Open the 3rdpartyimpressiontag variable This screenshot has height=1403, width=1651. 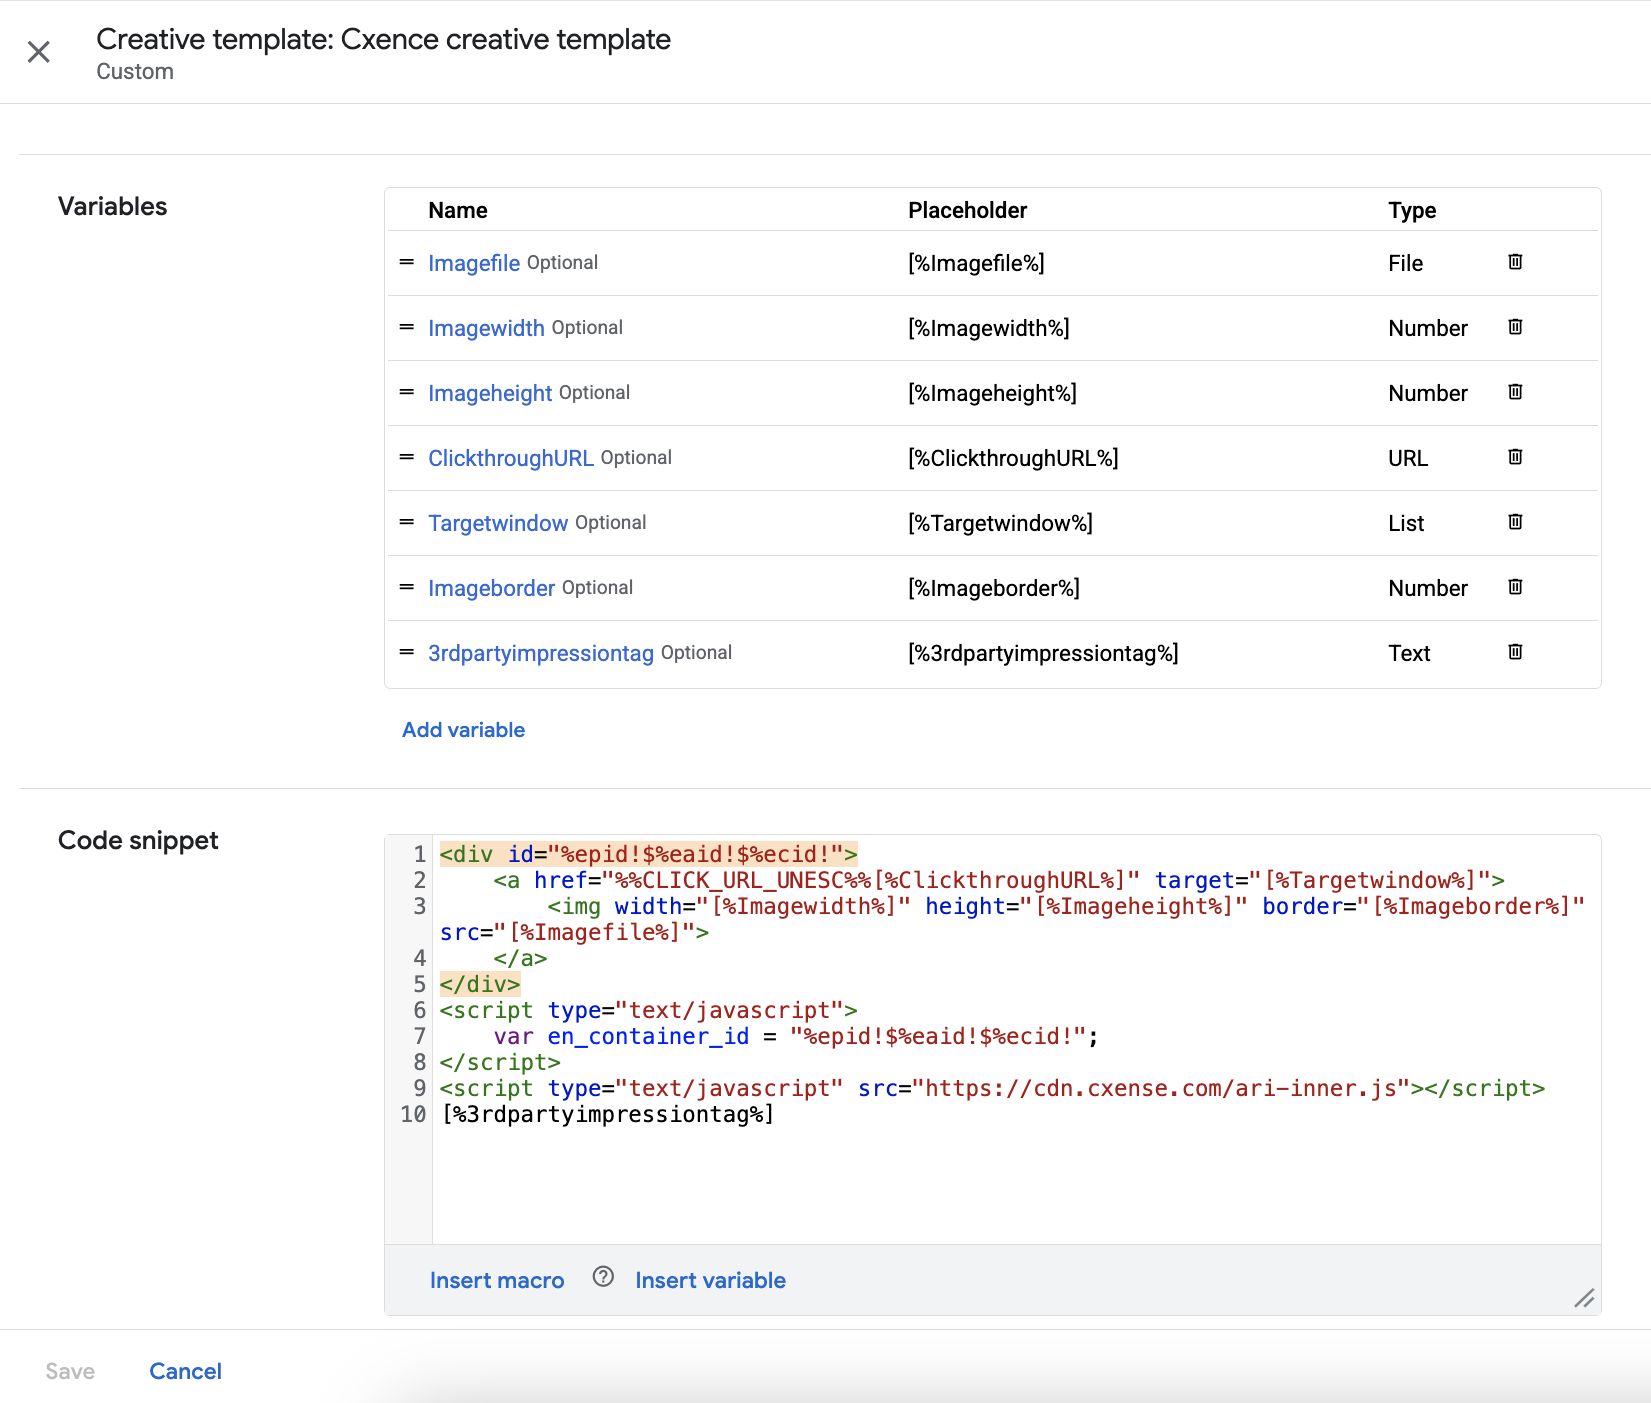pos(541,653)
